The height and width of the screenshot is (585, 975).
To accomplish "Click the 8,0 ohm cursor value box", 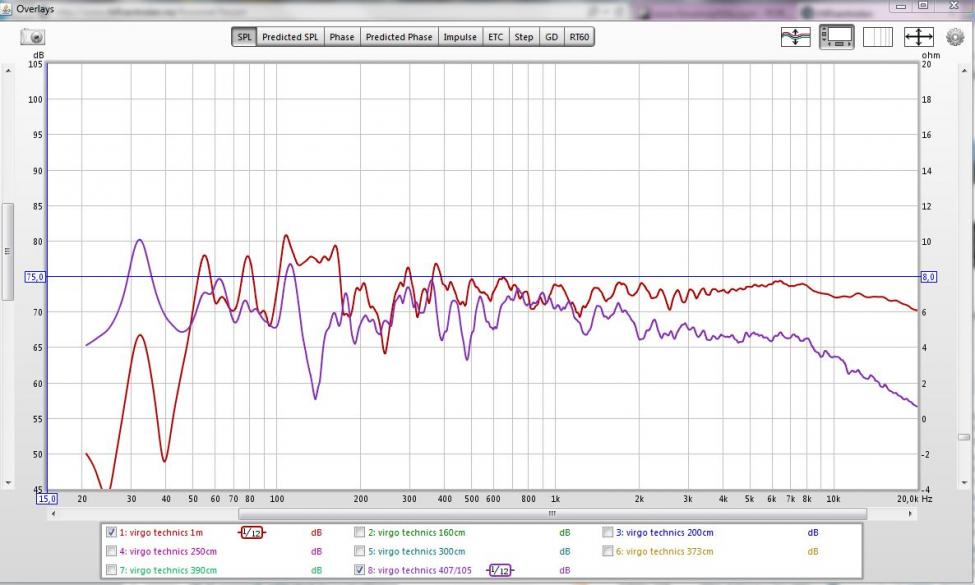I will tap(928, 277).
